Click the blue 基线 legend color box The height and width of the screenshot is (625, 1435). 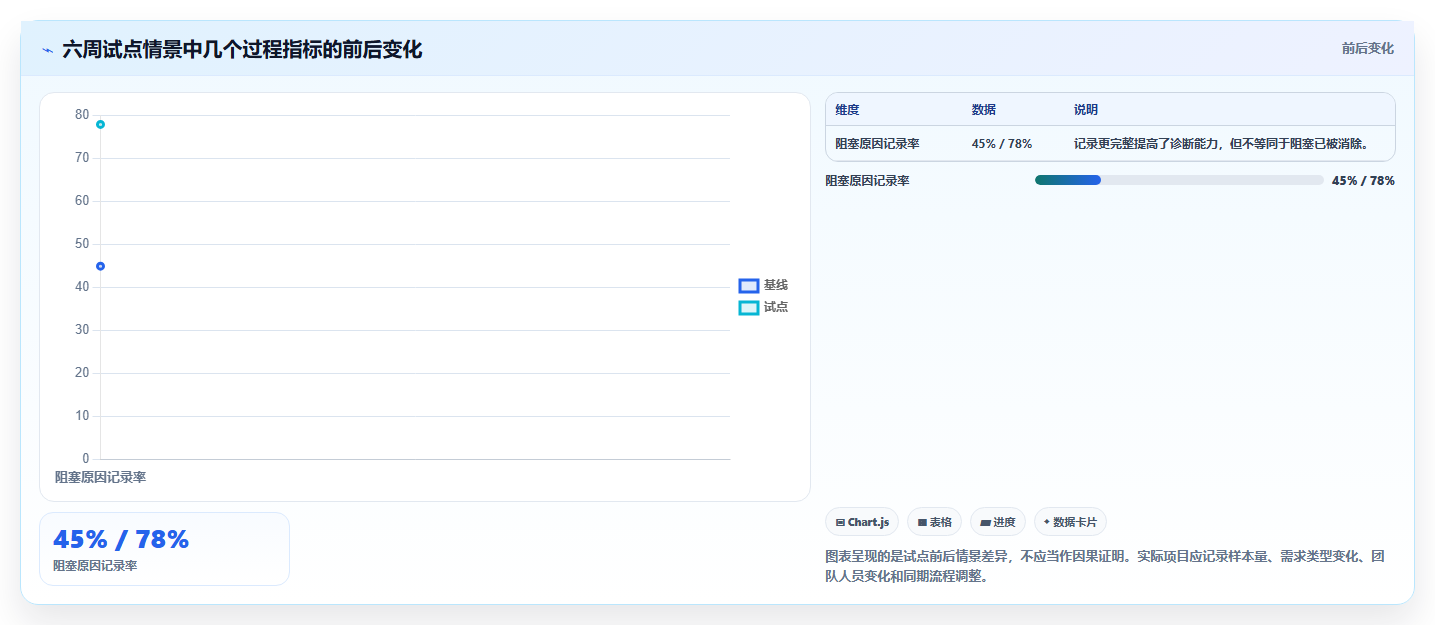(749, 286)
